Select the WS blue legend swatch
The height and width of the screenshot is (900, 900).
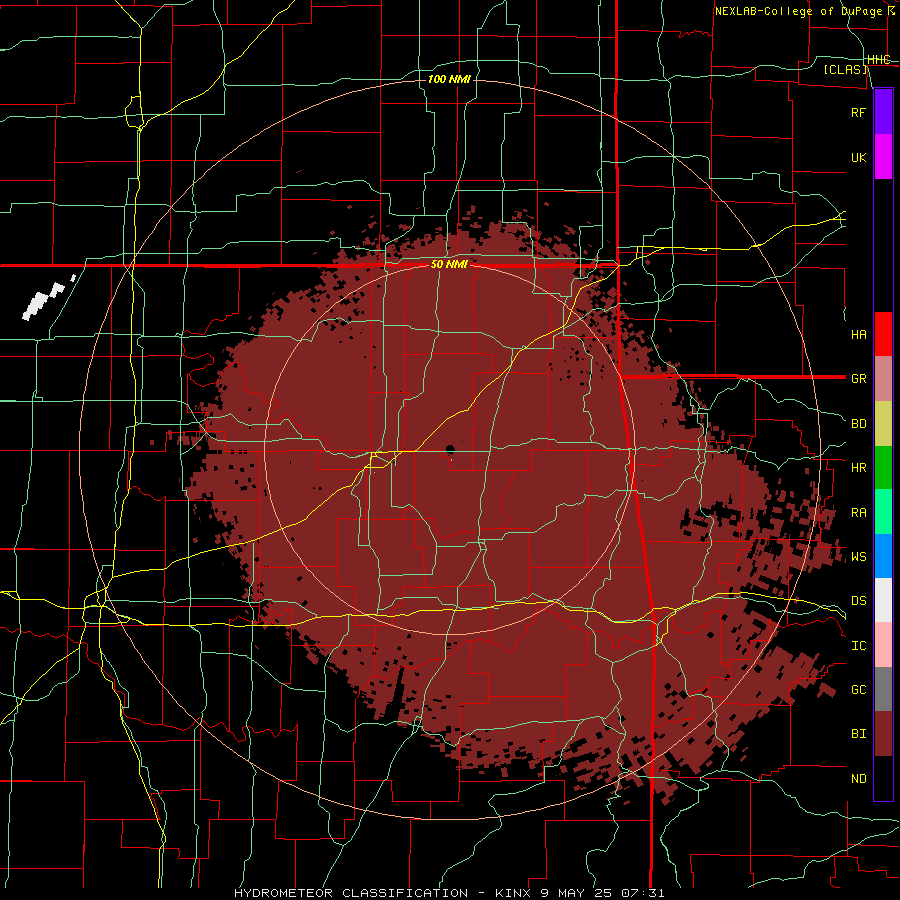[x=883, y=556]
